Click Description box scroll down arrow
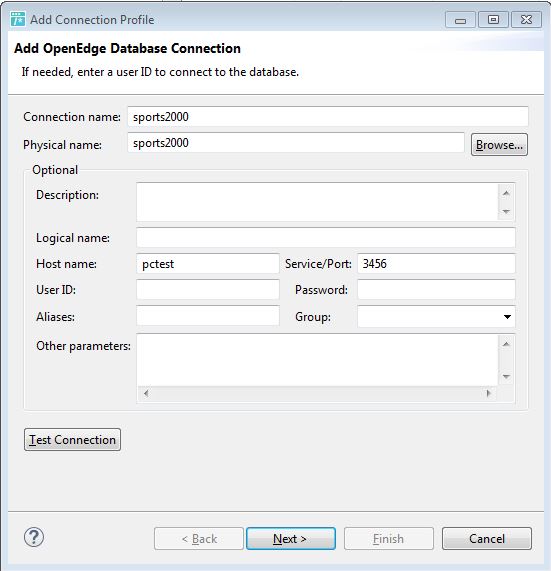The width and height of the screenshot is (551, 571). pos(506,211)
